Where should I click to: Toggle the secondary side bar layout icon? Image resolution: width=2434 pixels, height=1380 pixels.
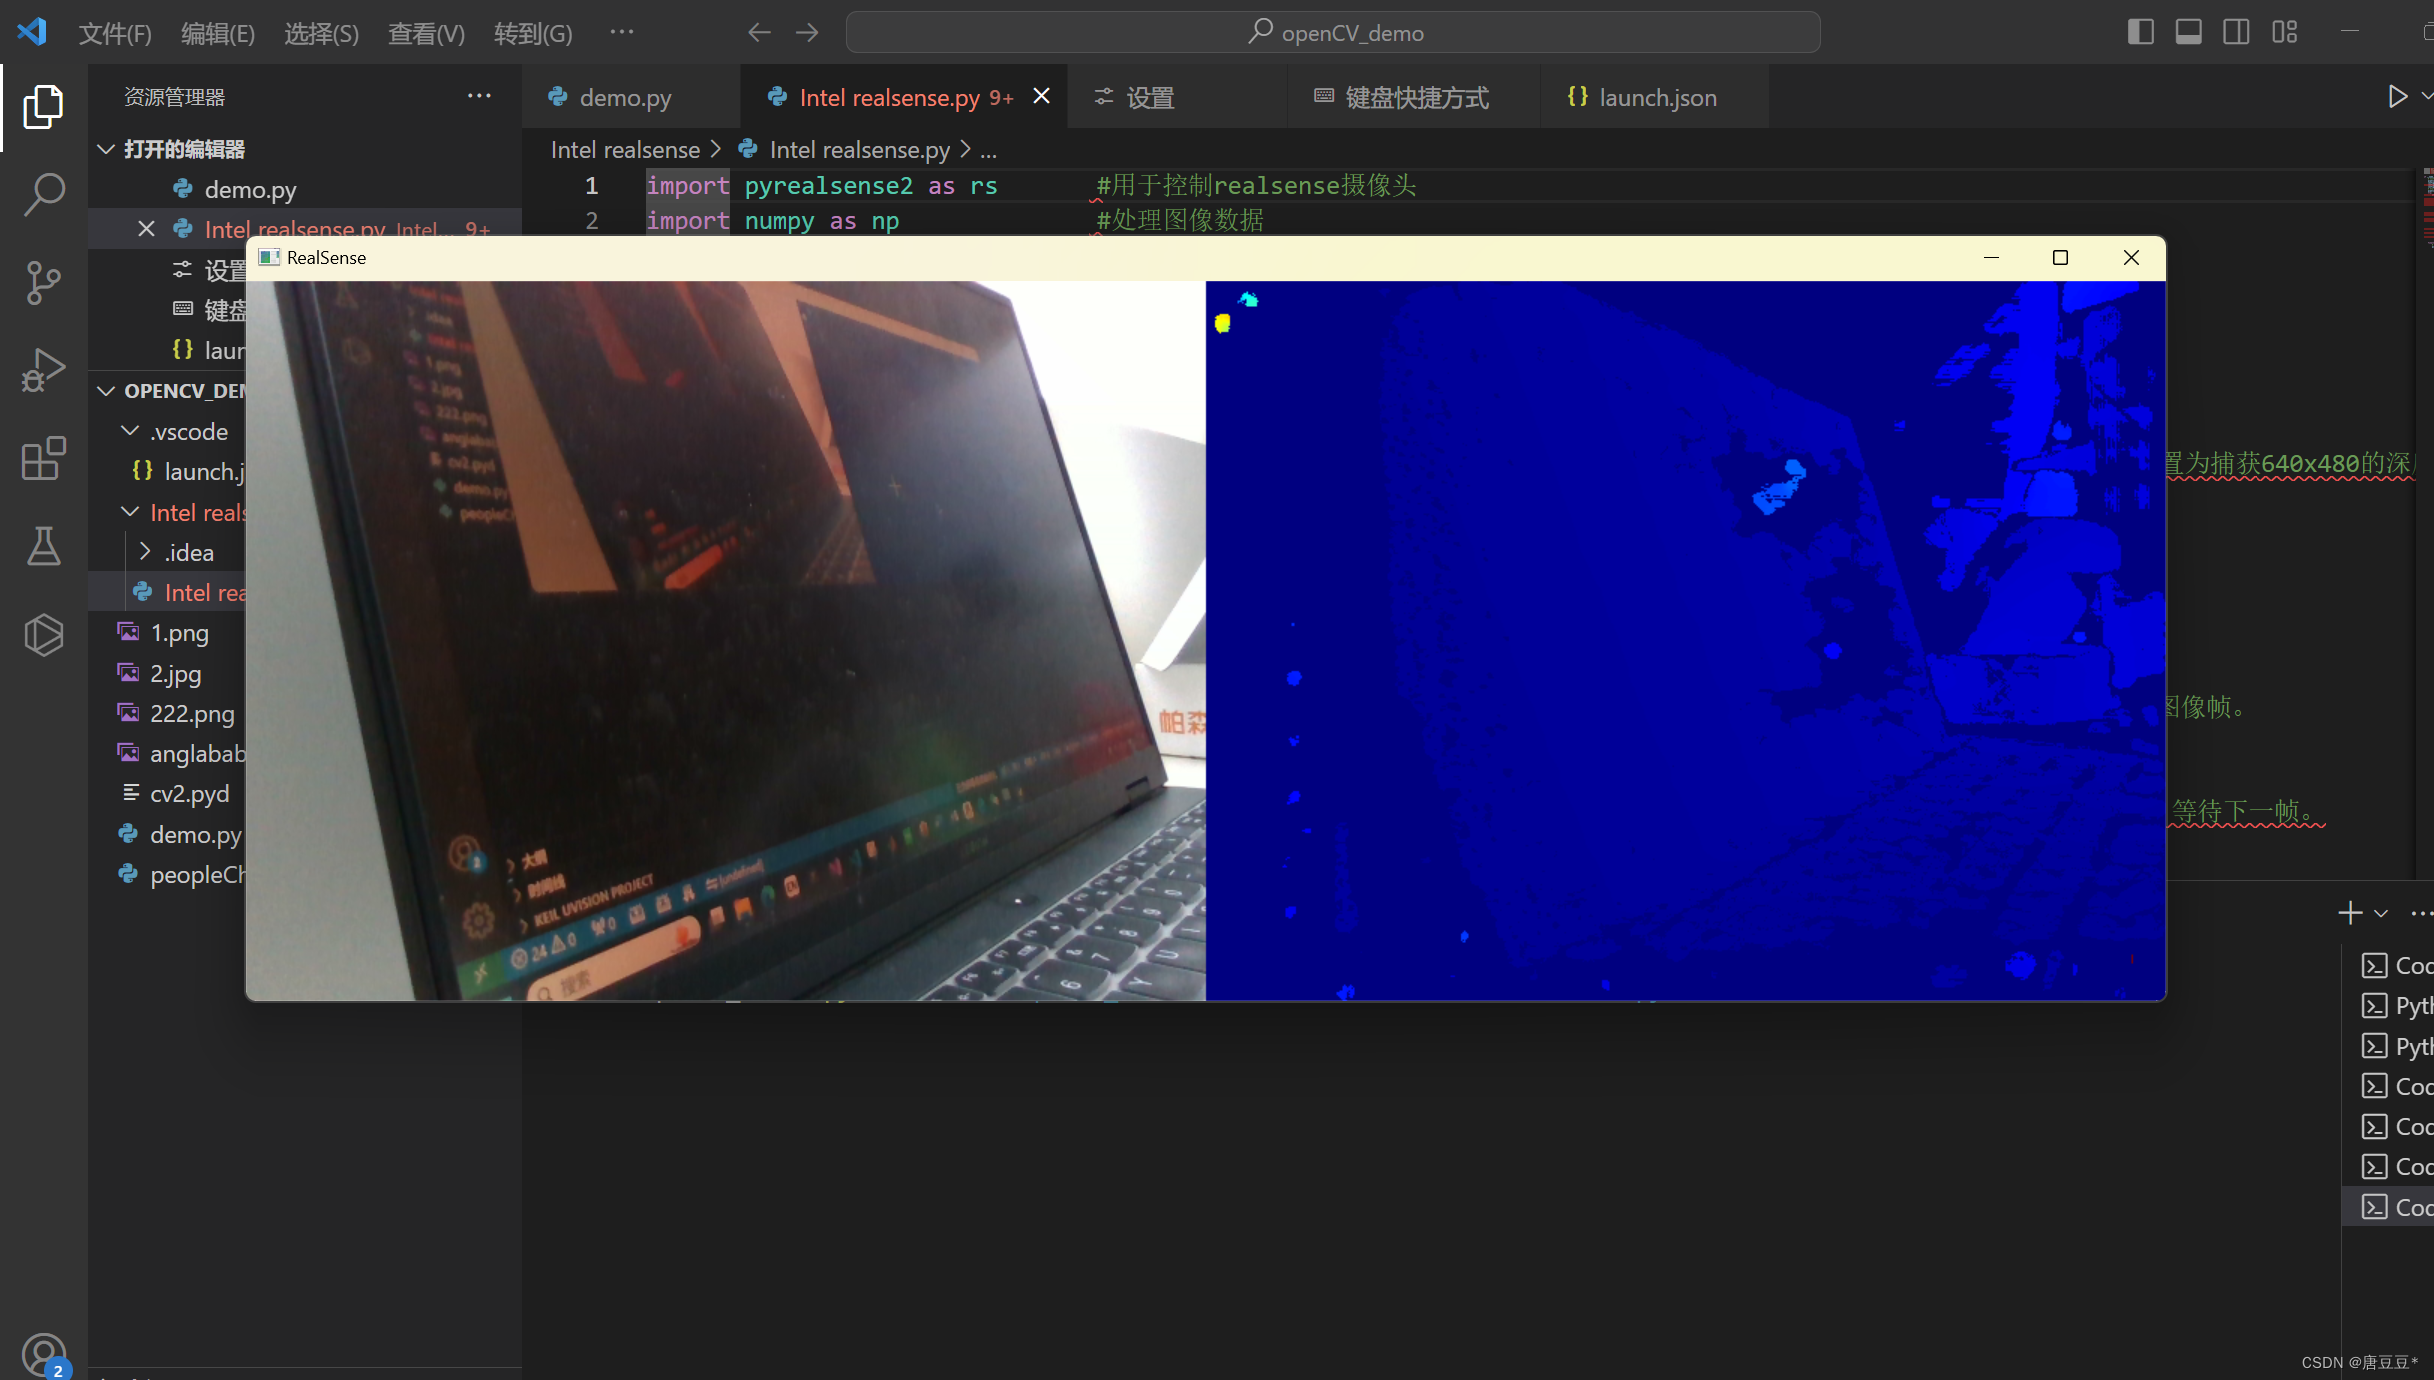coord(2237,32)
